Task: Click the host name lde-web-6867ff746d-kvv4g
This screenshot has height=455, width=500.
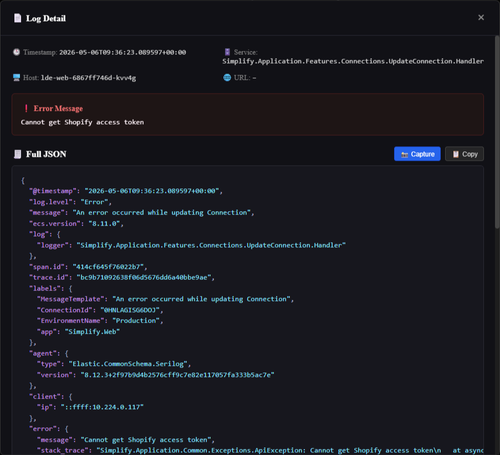Action: point(88,78)
